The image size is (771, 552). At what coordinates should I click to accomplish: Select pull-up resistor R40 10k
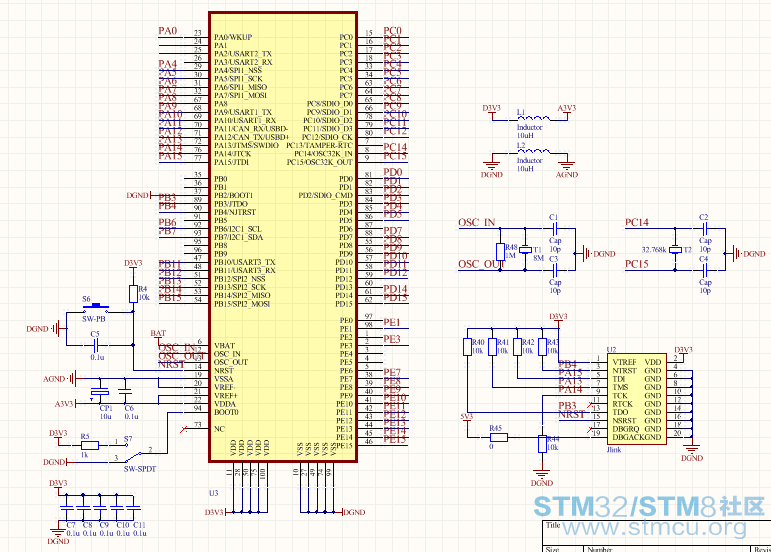[x=467, y=347]
